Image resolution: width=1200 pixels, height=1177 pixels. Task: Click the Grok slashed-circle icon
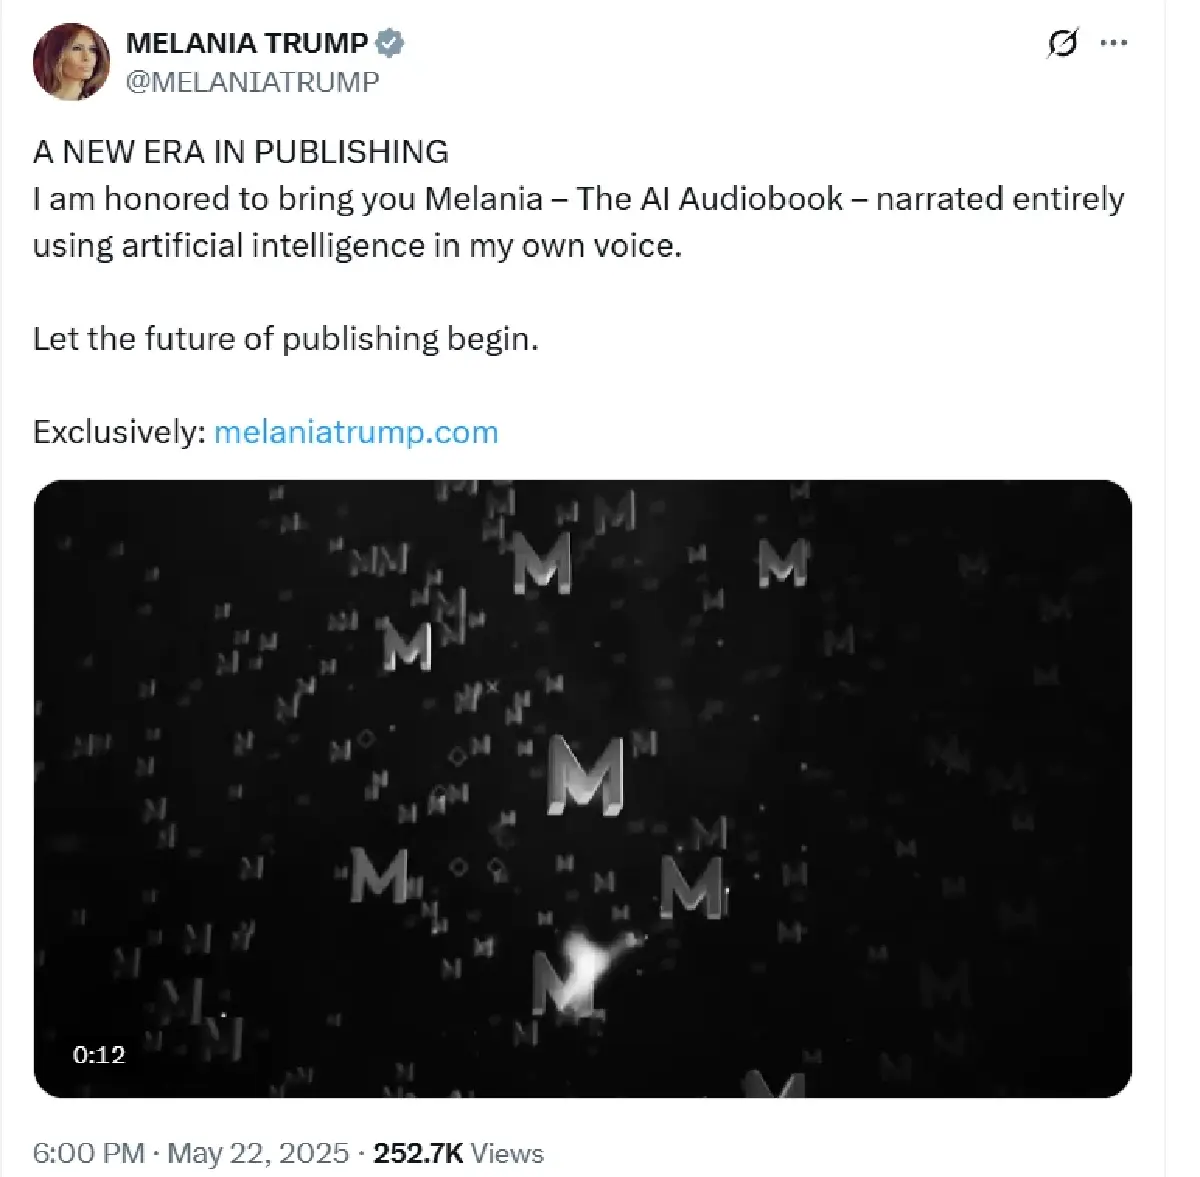click(x=1062, y=44)
